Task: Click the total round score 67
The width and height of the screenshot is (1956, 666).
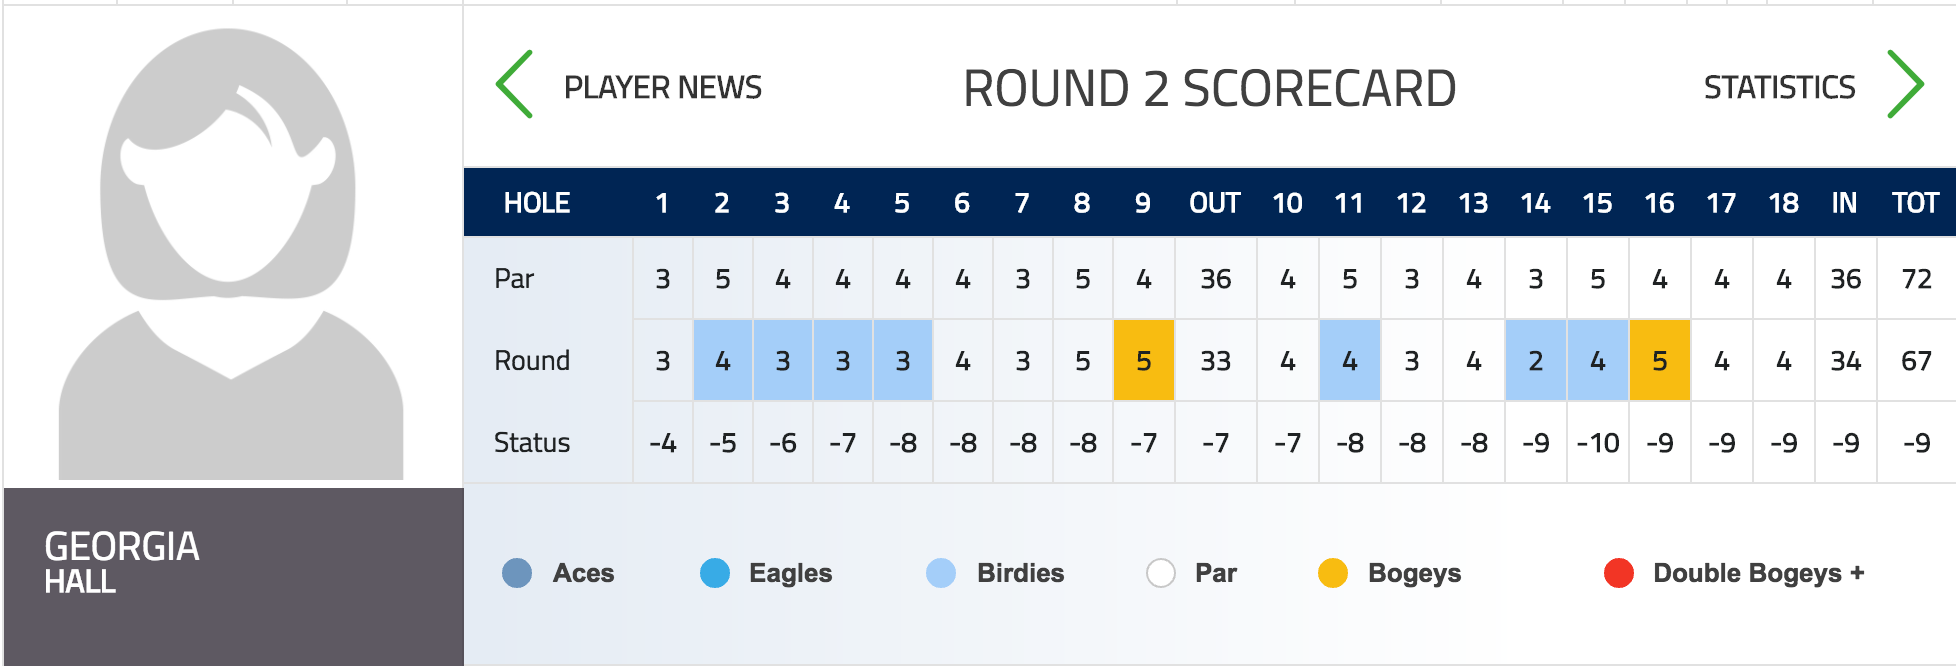Action: 1917,361
